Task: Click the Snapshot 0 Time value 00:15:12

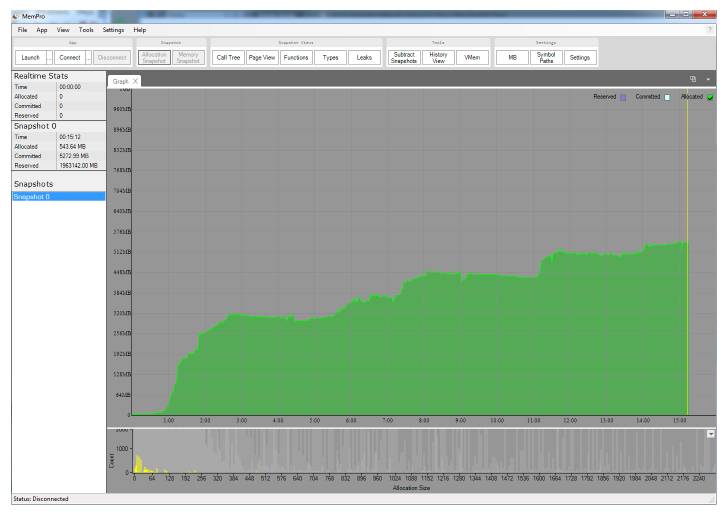Action: click(x=70, y=137)
